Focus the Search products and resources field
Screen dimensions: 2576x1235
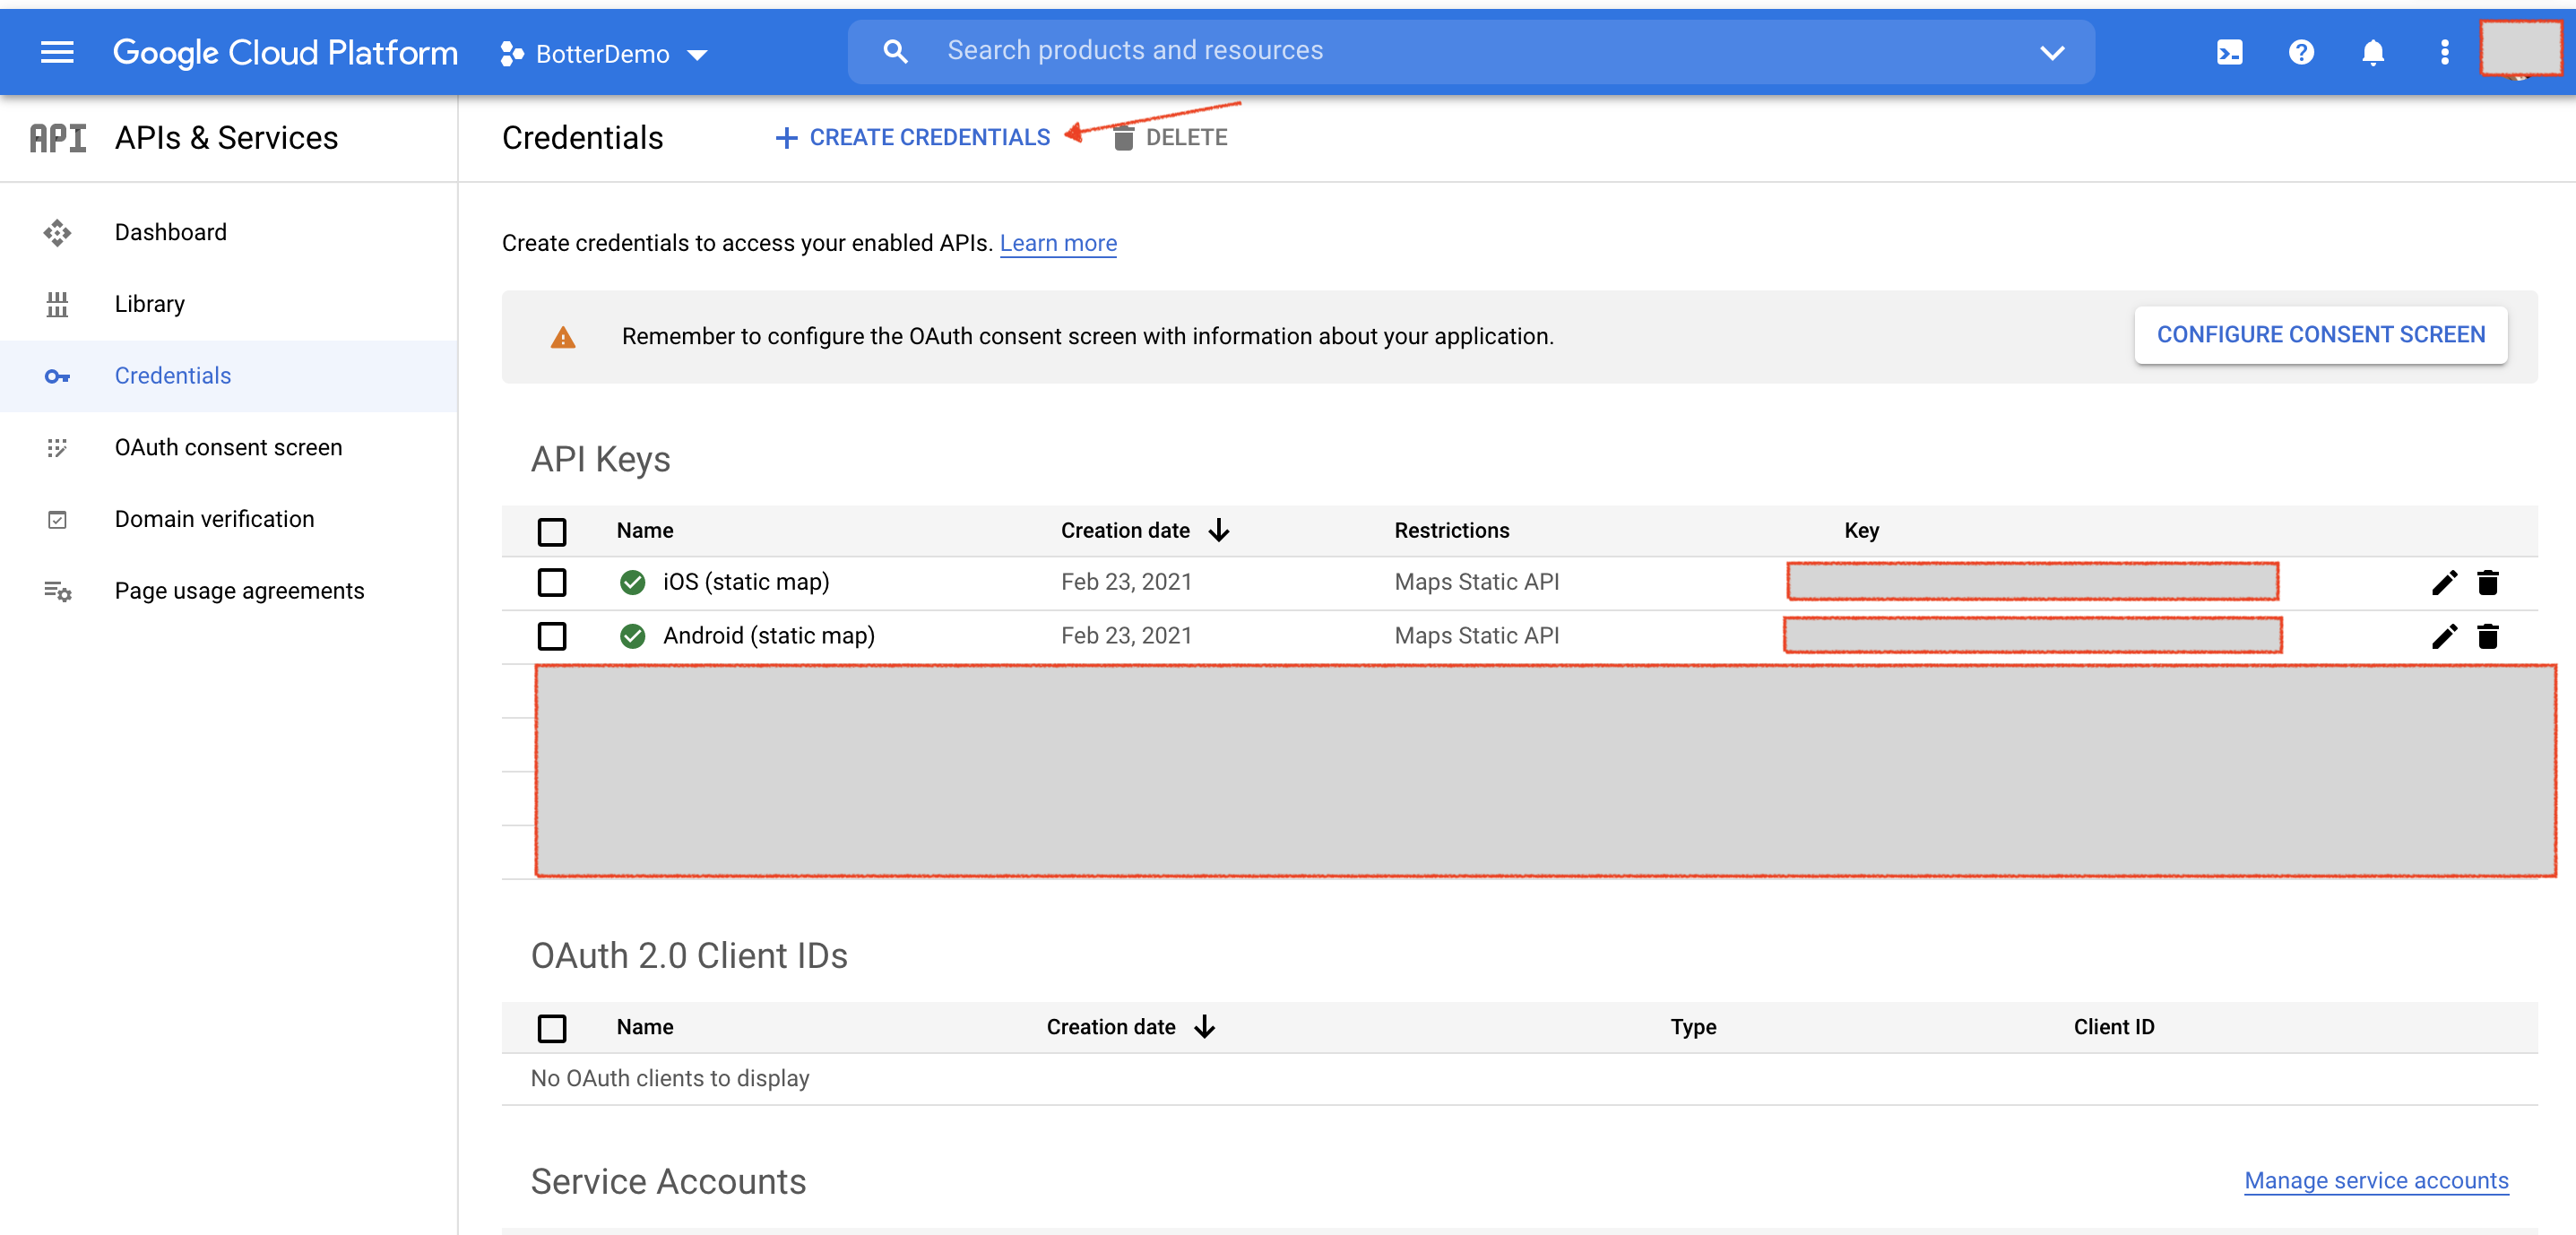click(1135, 51)
